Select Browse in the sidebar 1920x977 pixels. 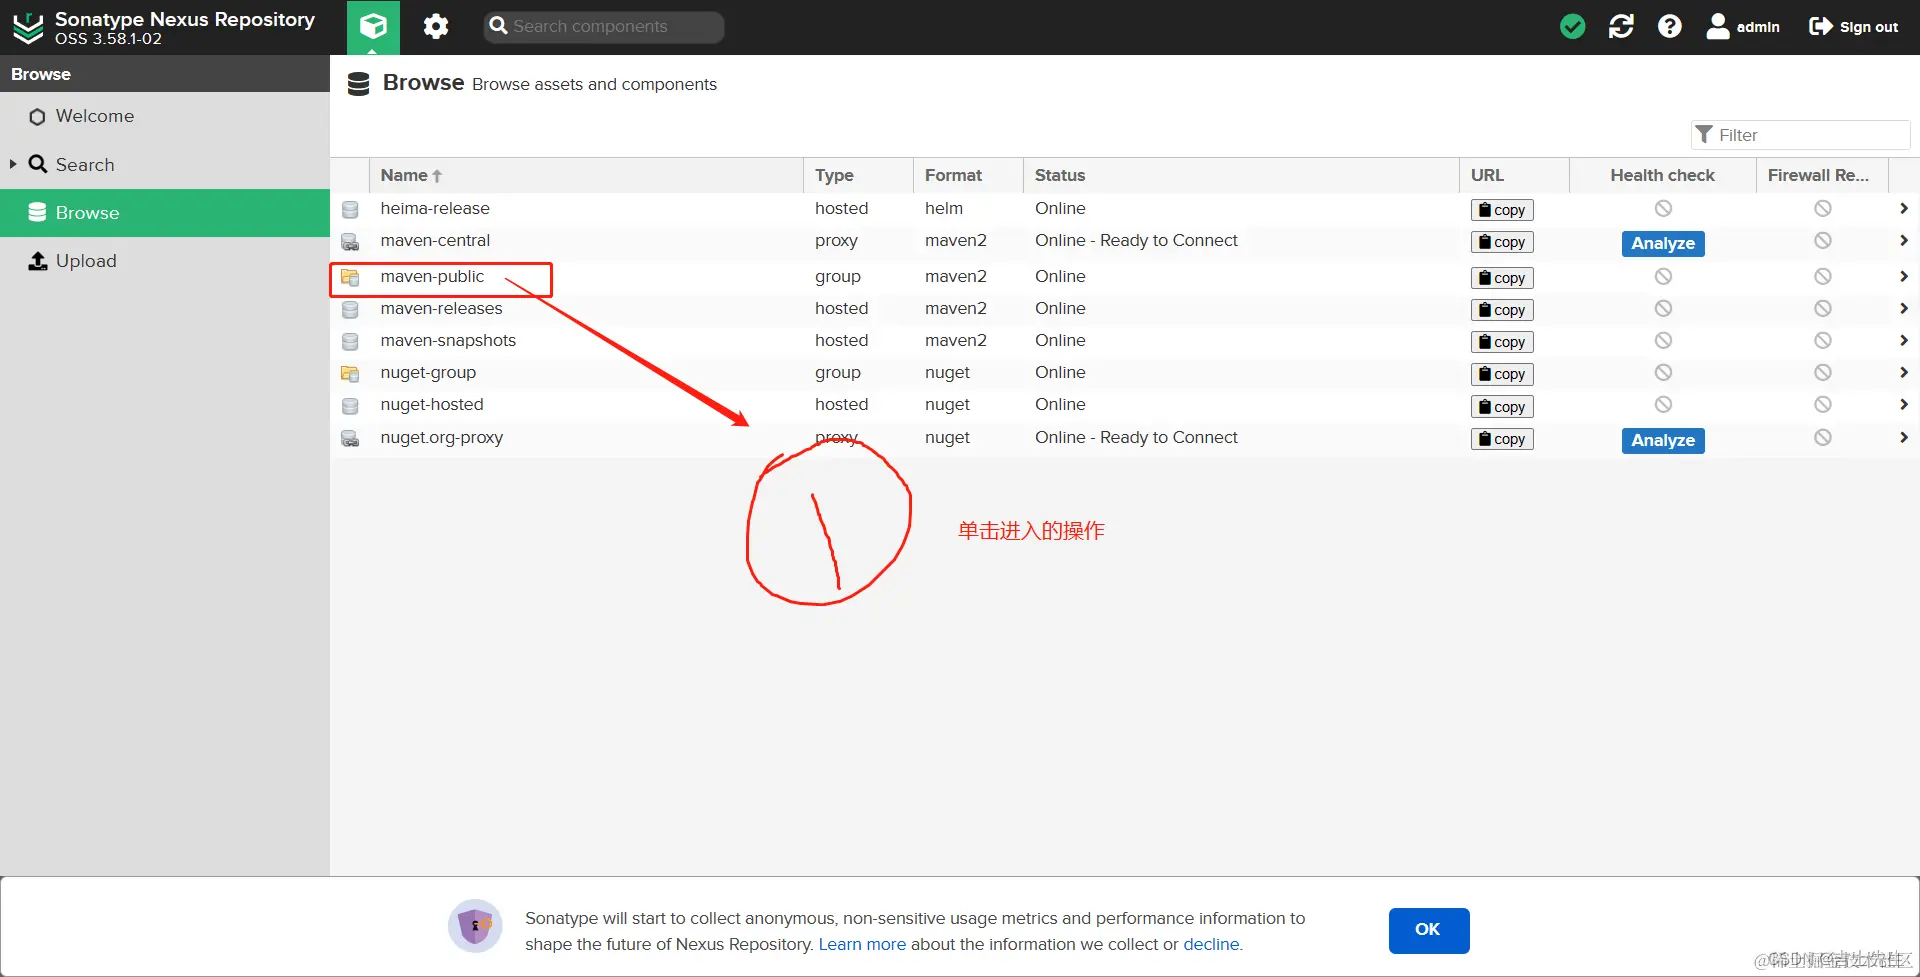pyautogui.click(x=165, y=212)
